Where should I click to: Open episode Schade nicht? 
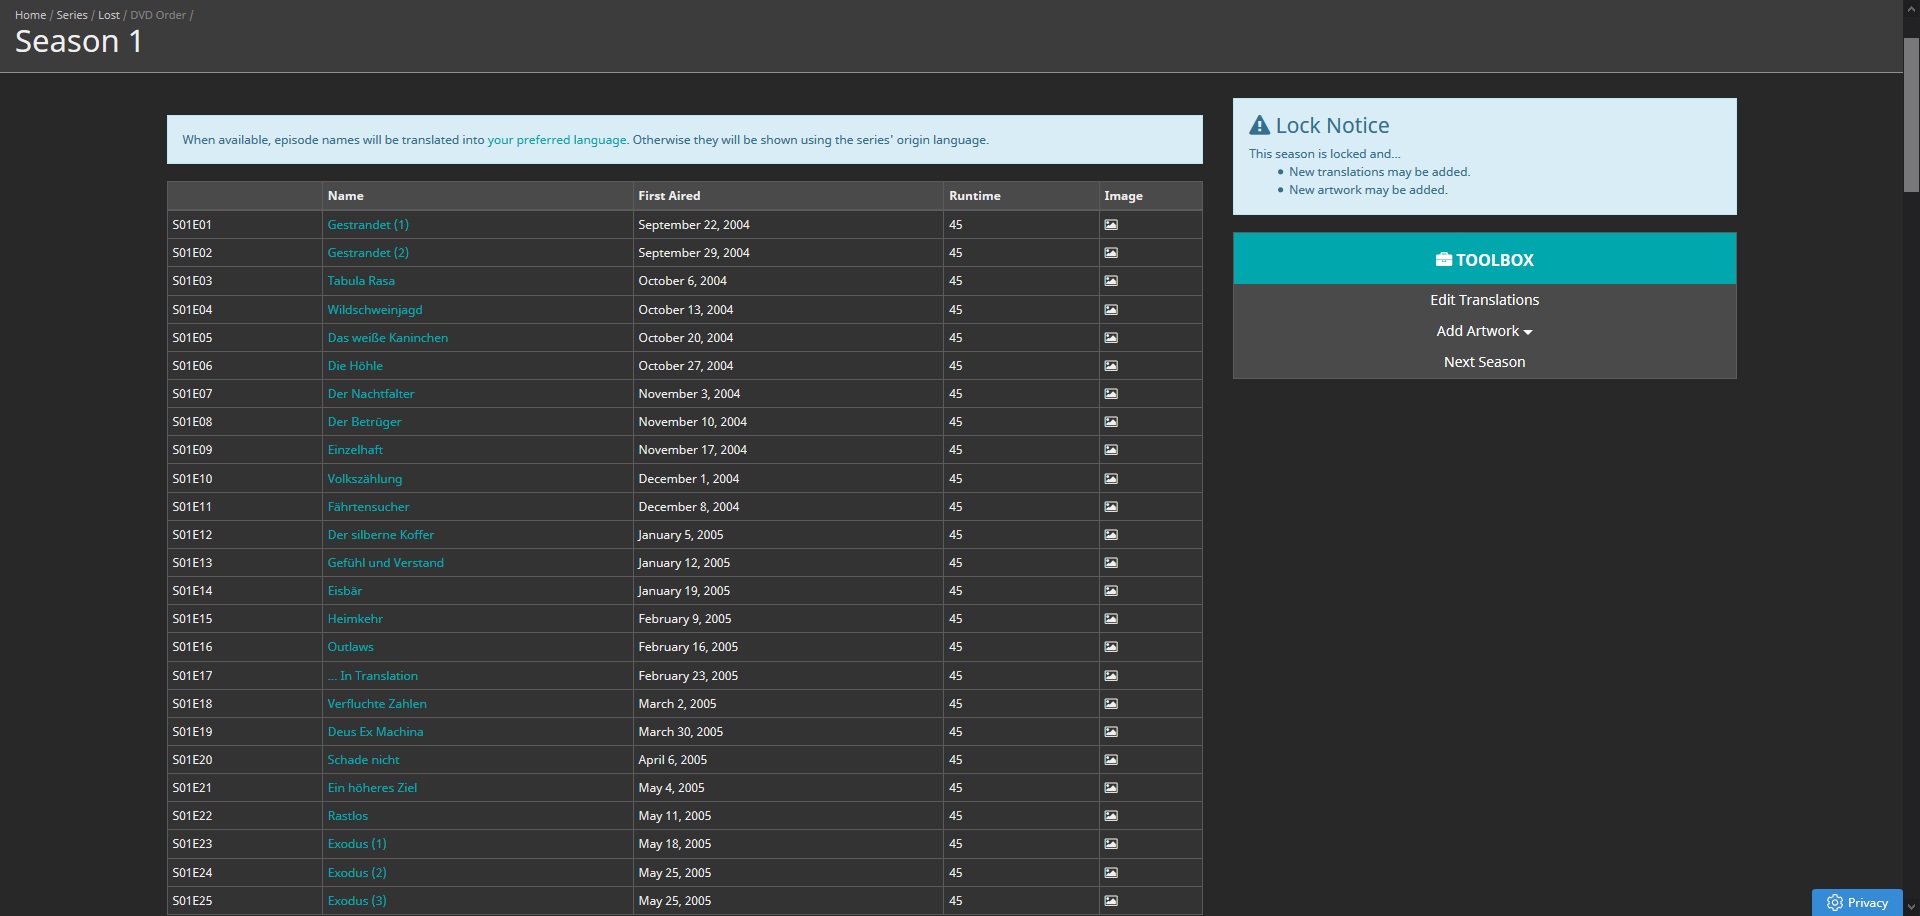coord(364,760)
